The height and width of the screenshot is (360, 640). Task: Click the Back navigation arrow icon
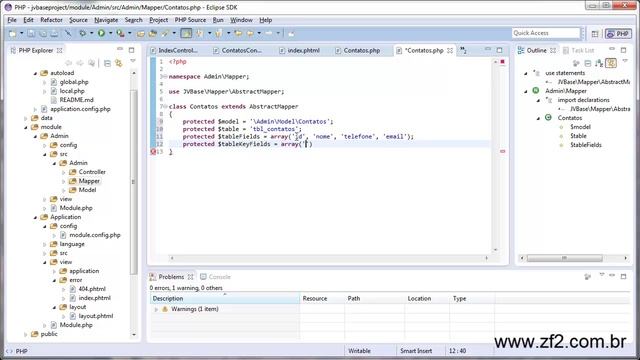(x=250, y=33)
